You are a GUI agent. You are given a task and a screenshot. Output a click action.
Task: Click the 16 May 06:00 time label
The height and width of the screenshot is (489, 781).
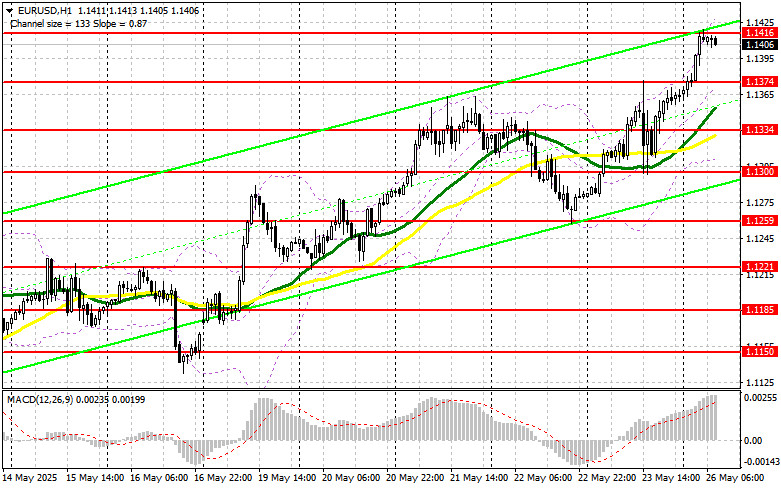159,478
